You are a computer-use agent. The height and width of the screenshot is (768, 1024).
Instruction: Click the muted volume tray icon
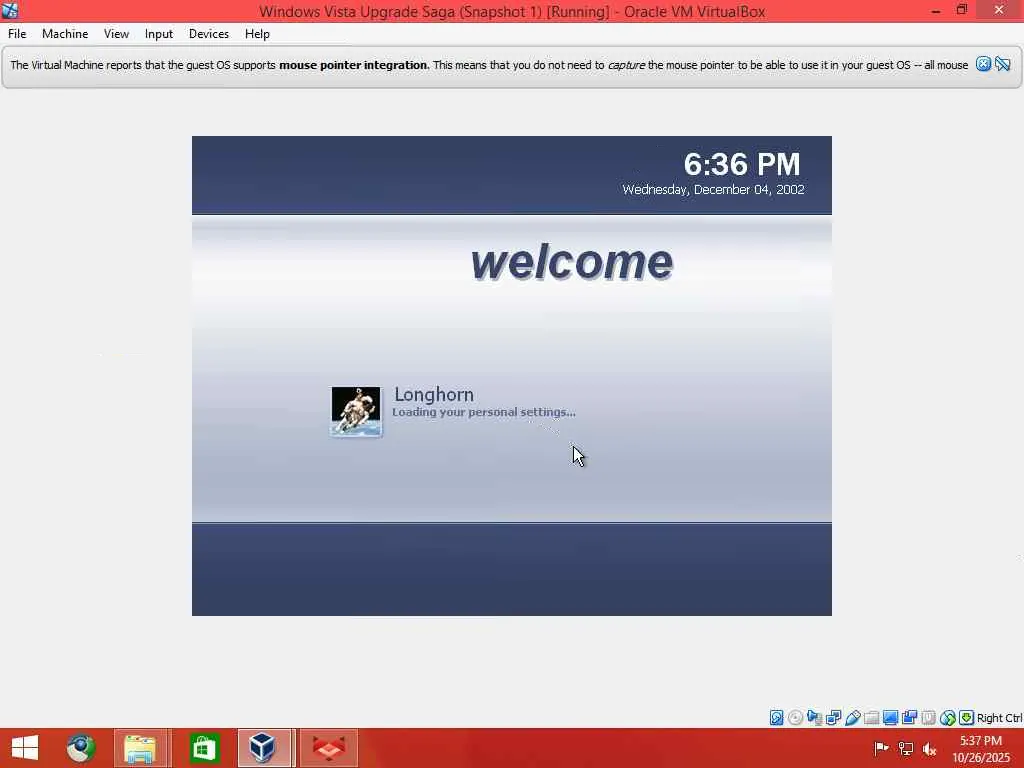coord(929,748)
